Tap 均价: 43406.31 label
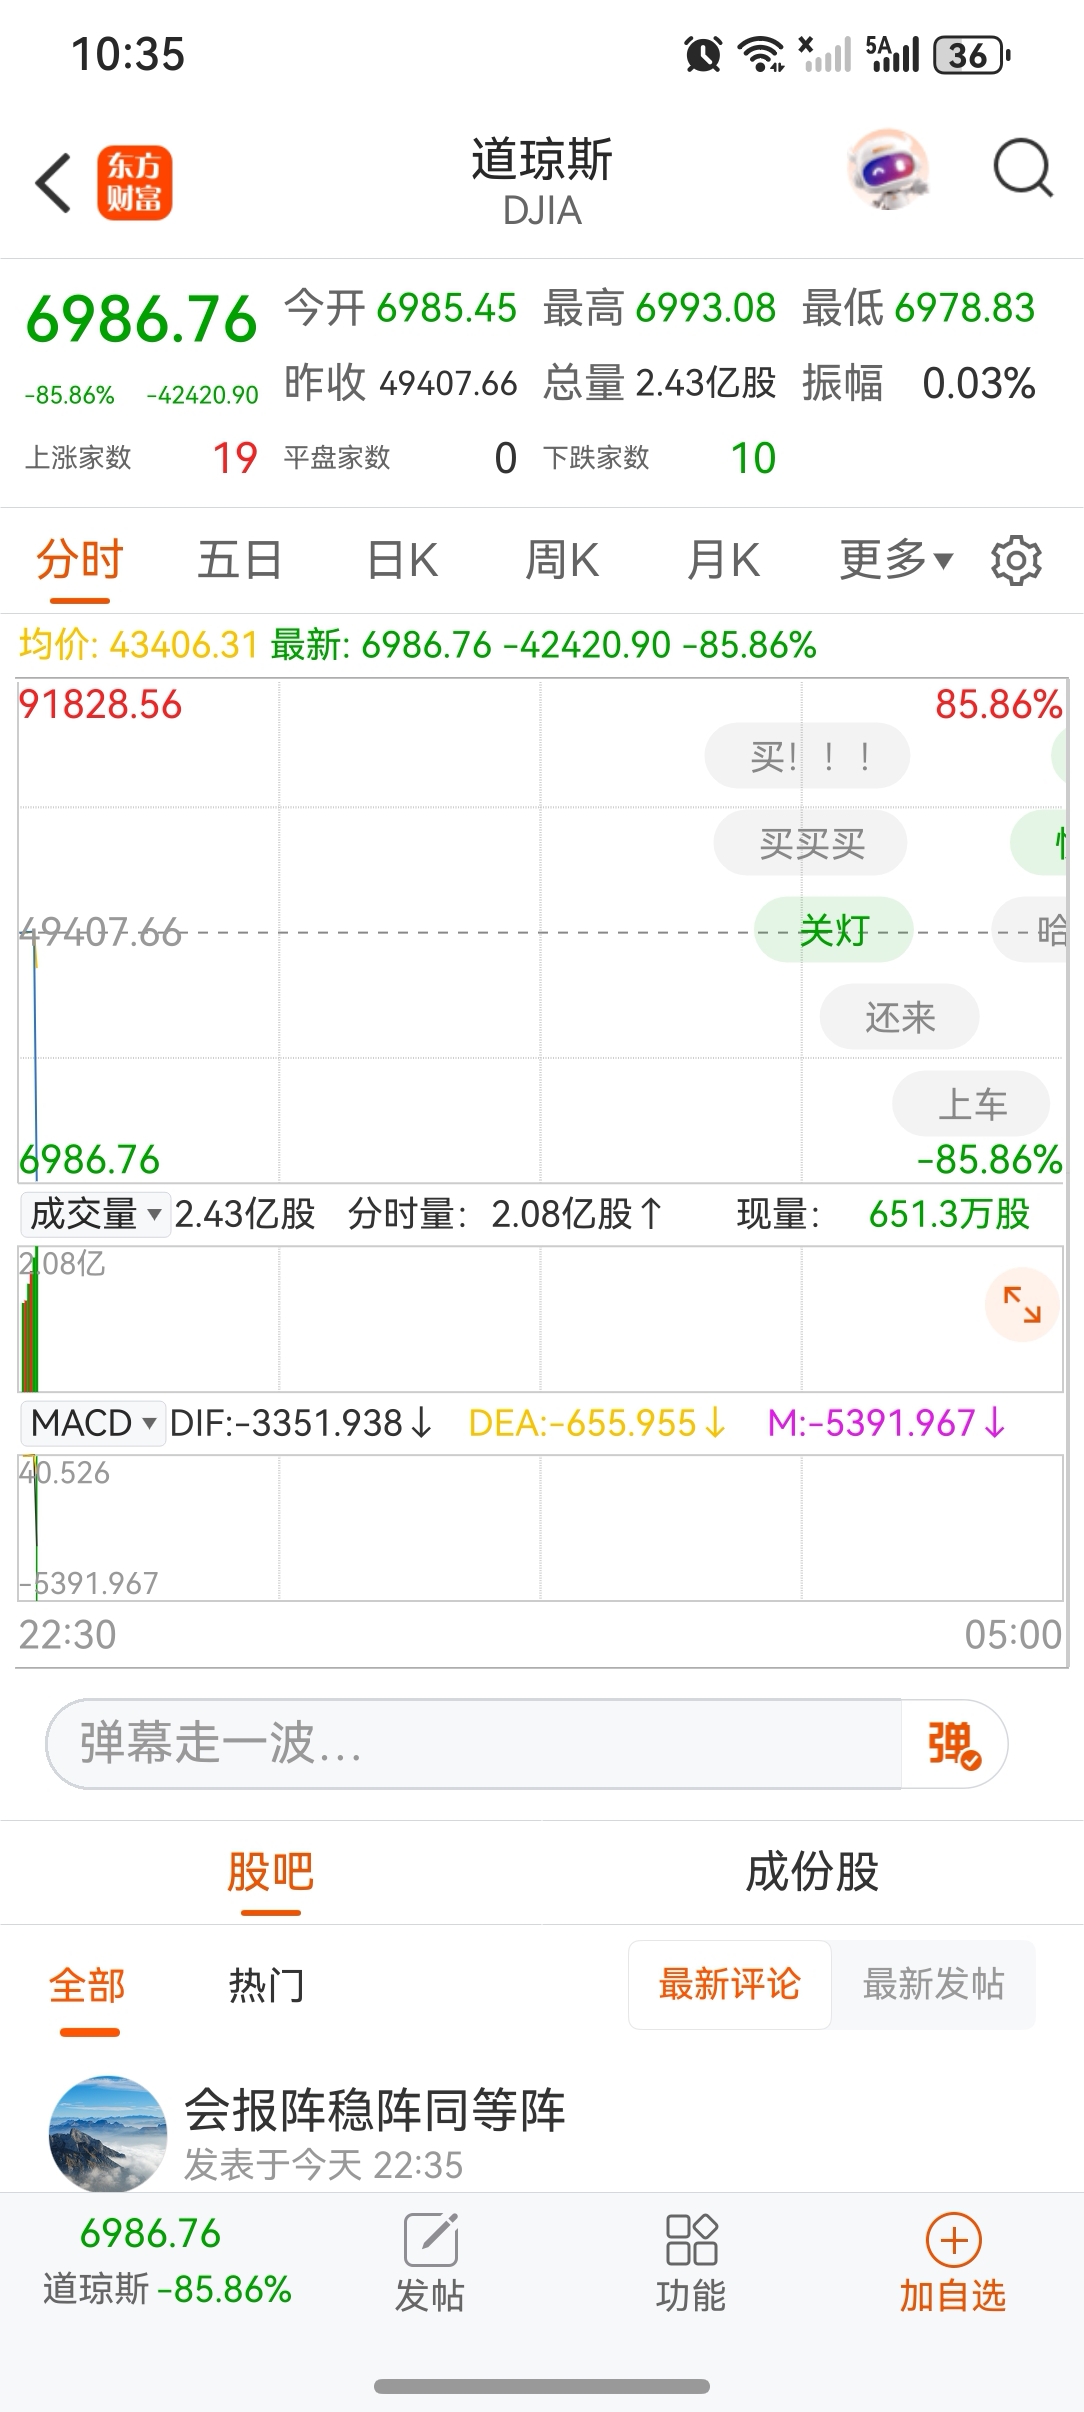This screenshot has width=1084, height=2412. click(x=139, y=645)
